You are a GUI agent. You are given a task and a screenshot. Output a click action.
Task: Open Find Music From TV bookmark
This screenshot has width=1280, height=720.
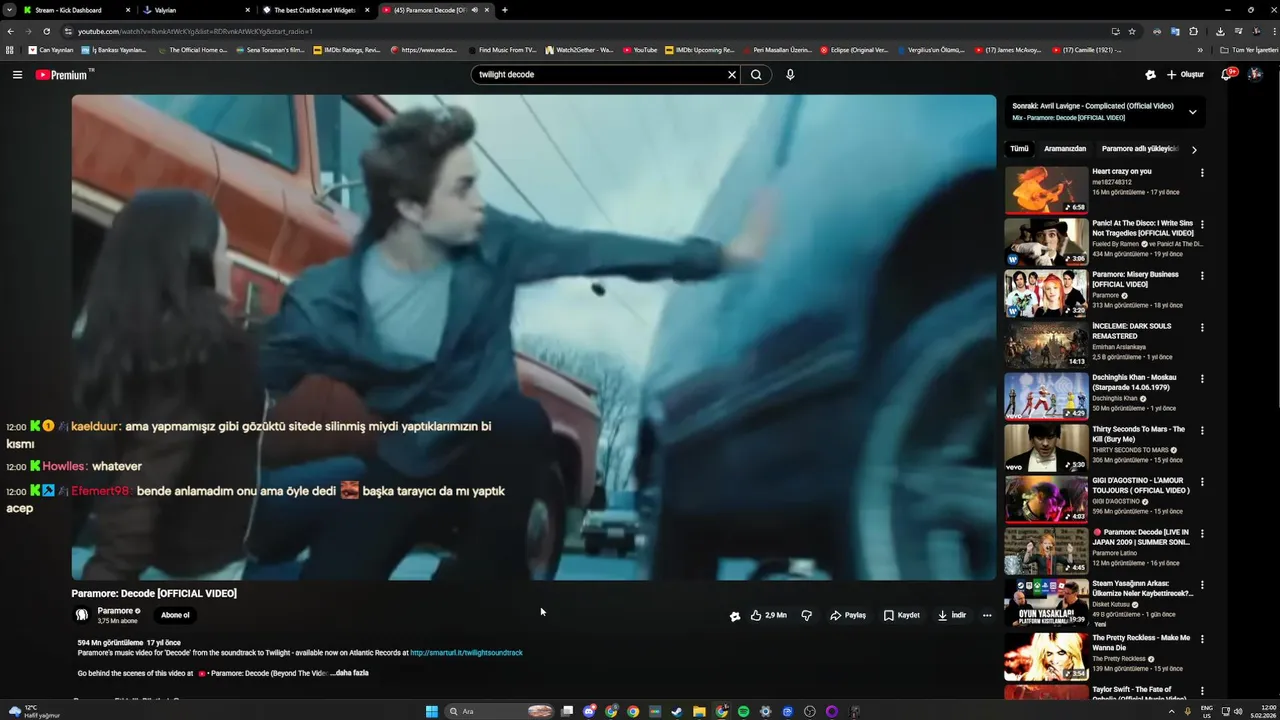pyautogui.click(x=502, y=50)
